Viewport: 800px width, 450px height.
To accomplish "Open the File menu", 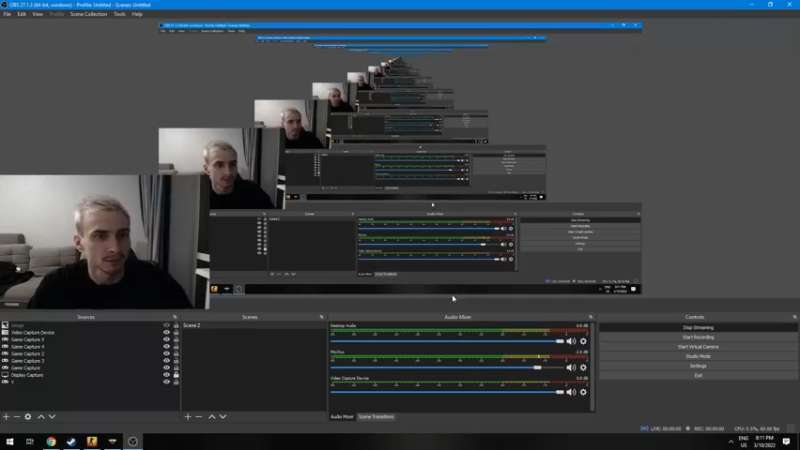I will coord(7,14).
